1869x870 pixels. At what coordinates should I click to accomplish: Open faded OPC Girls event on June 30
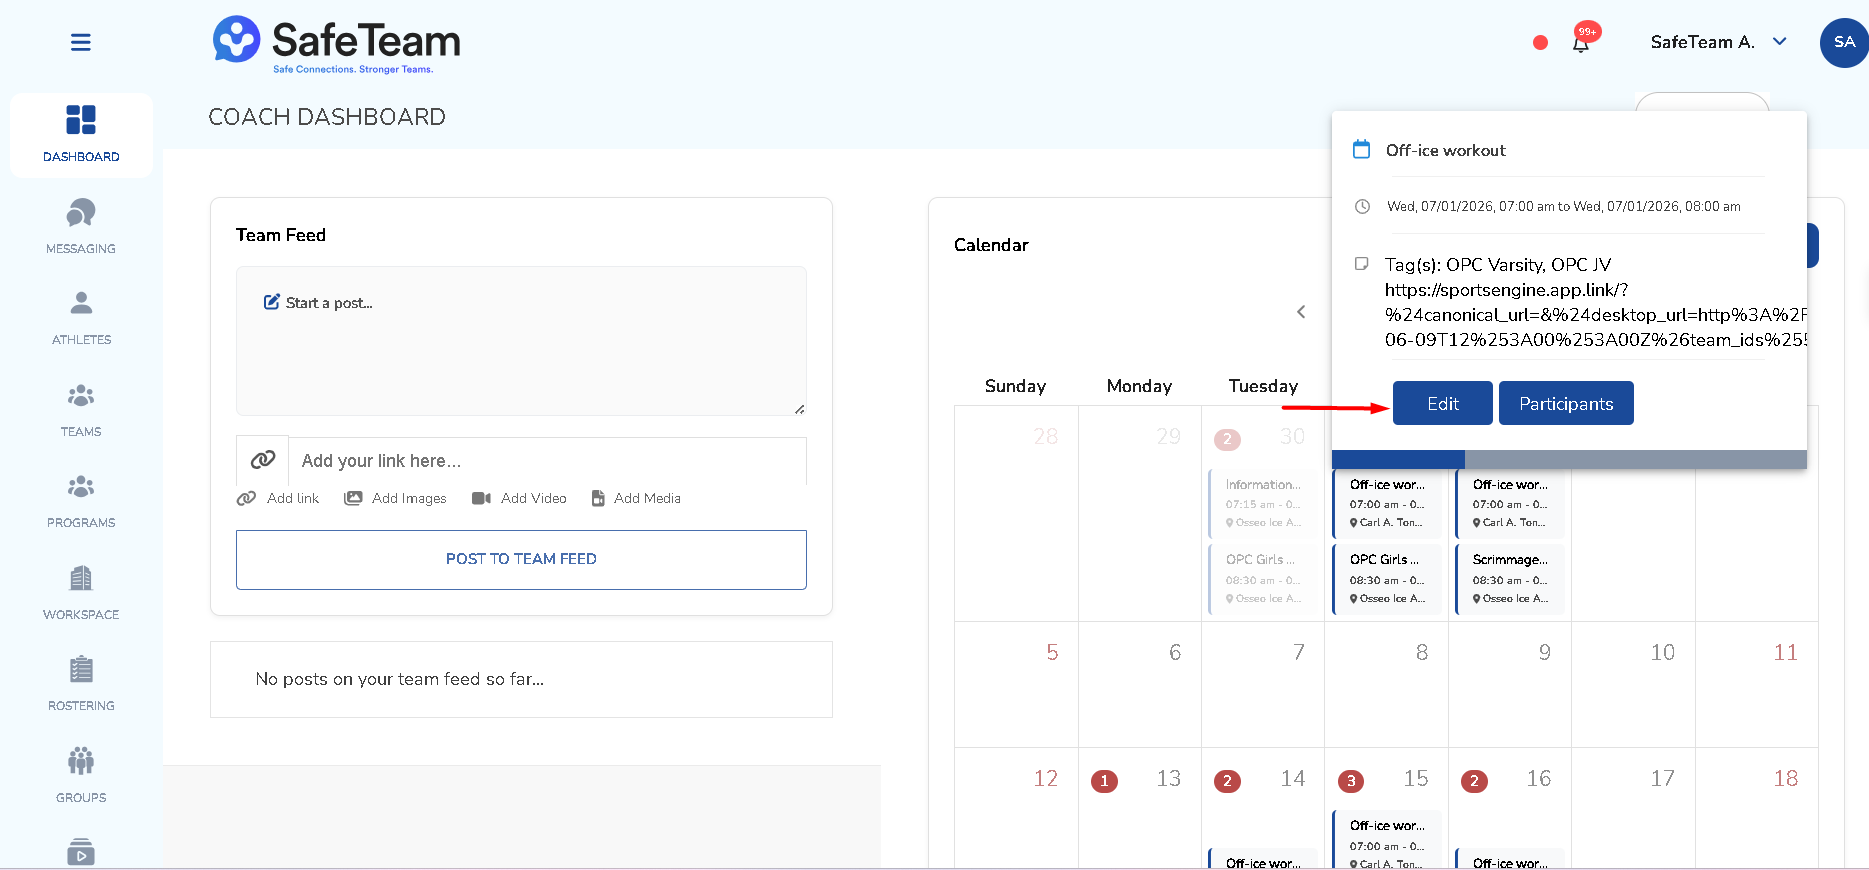(1264, 579)
